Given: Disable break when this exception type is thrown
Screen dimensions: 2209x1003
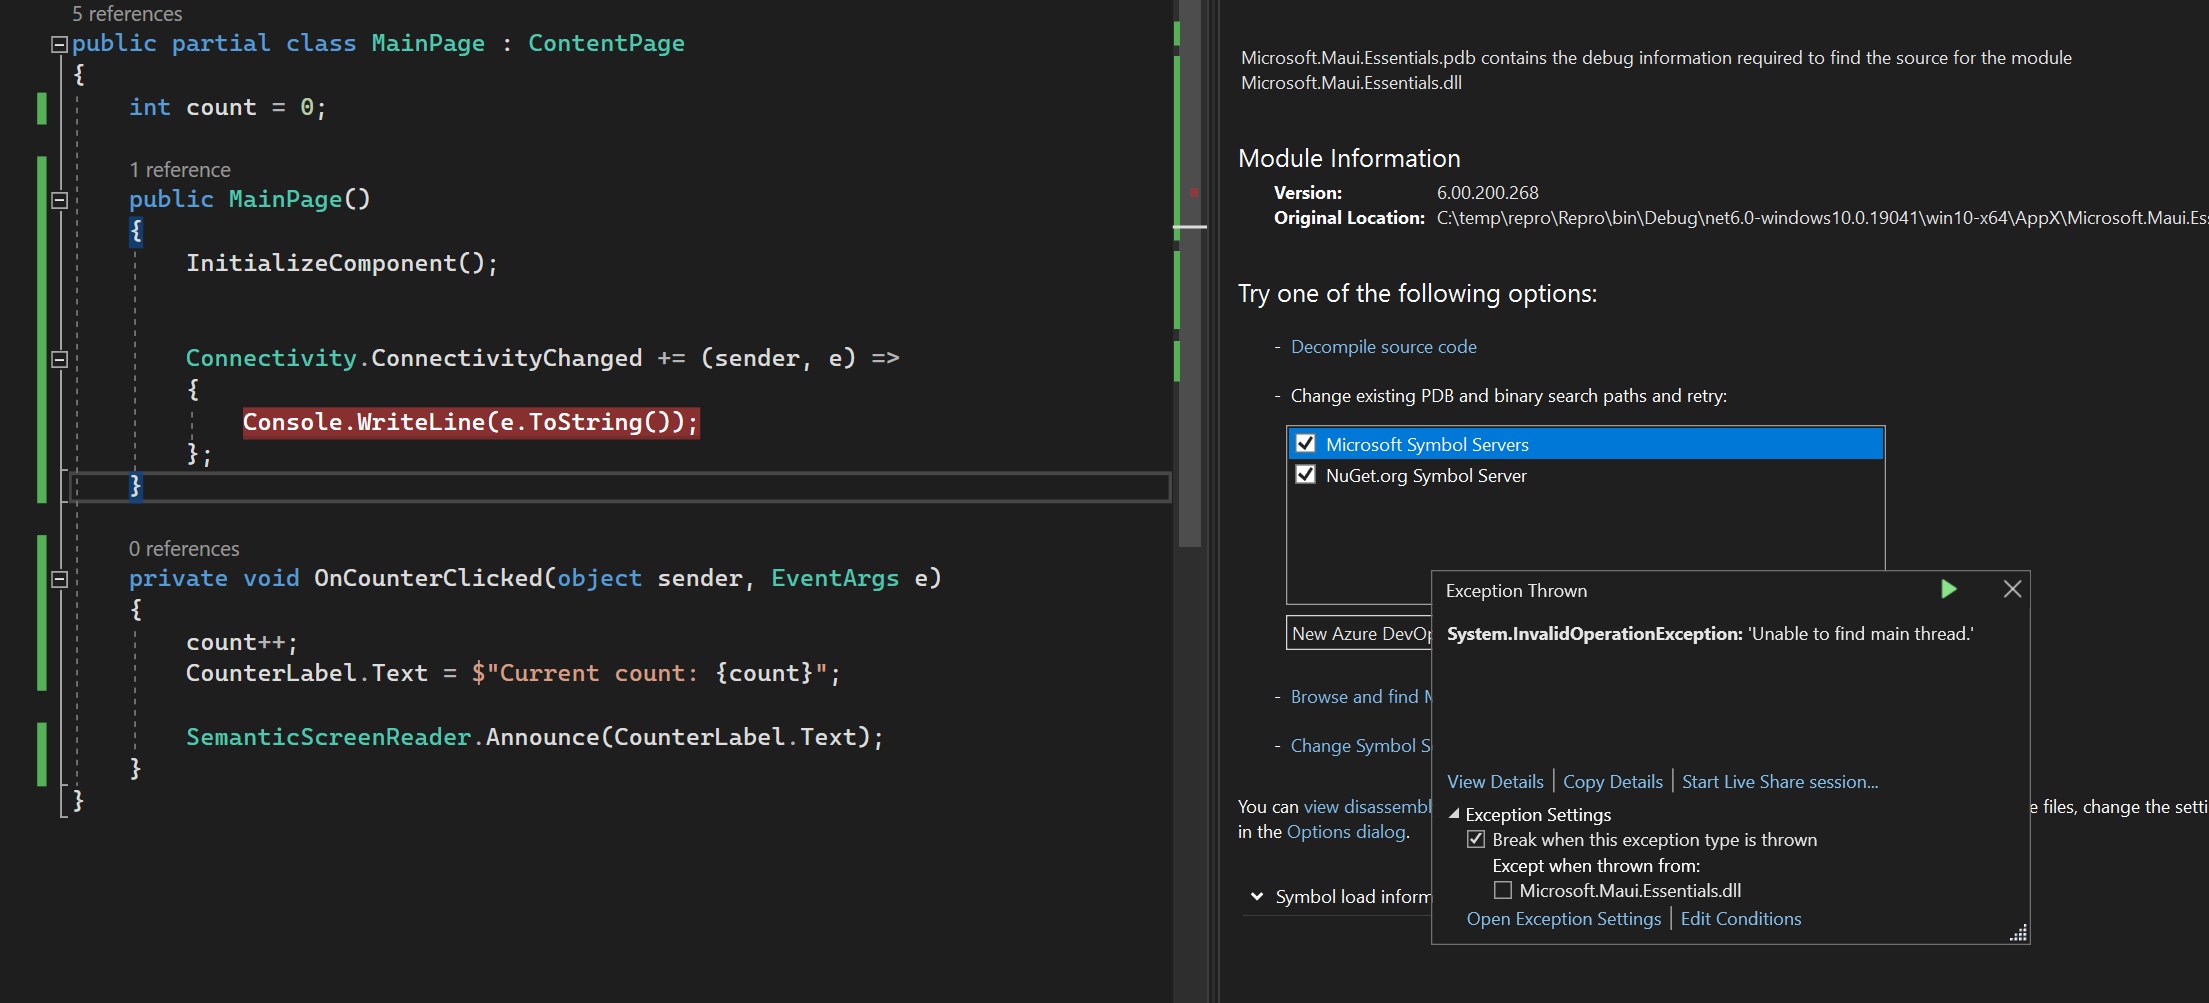Looking at the screenshot, I should 1477,839.
